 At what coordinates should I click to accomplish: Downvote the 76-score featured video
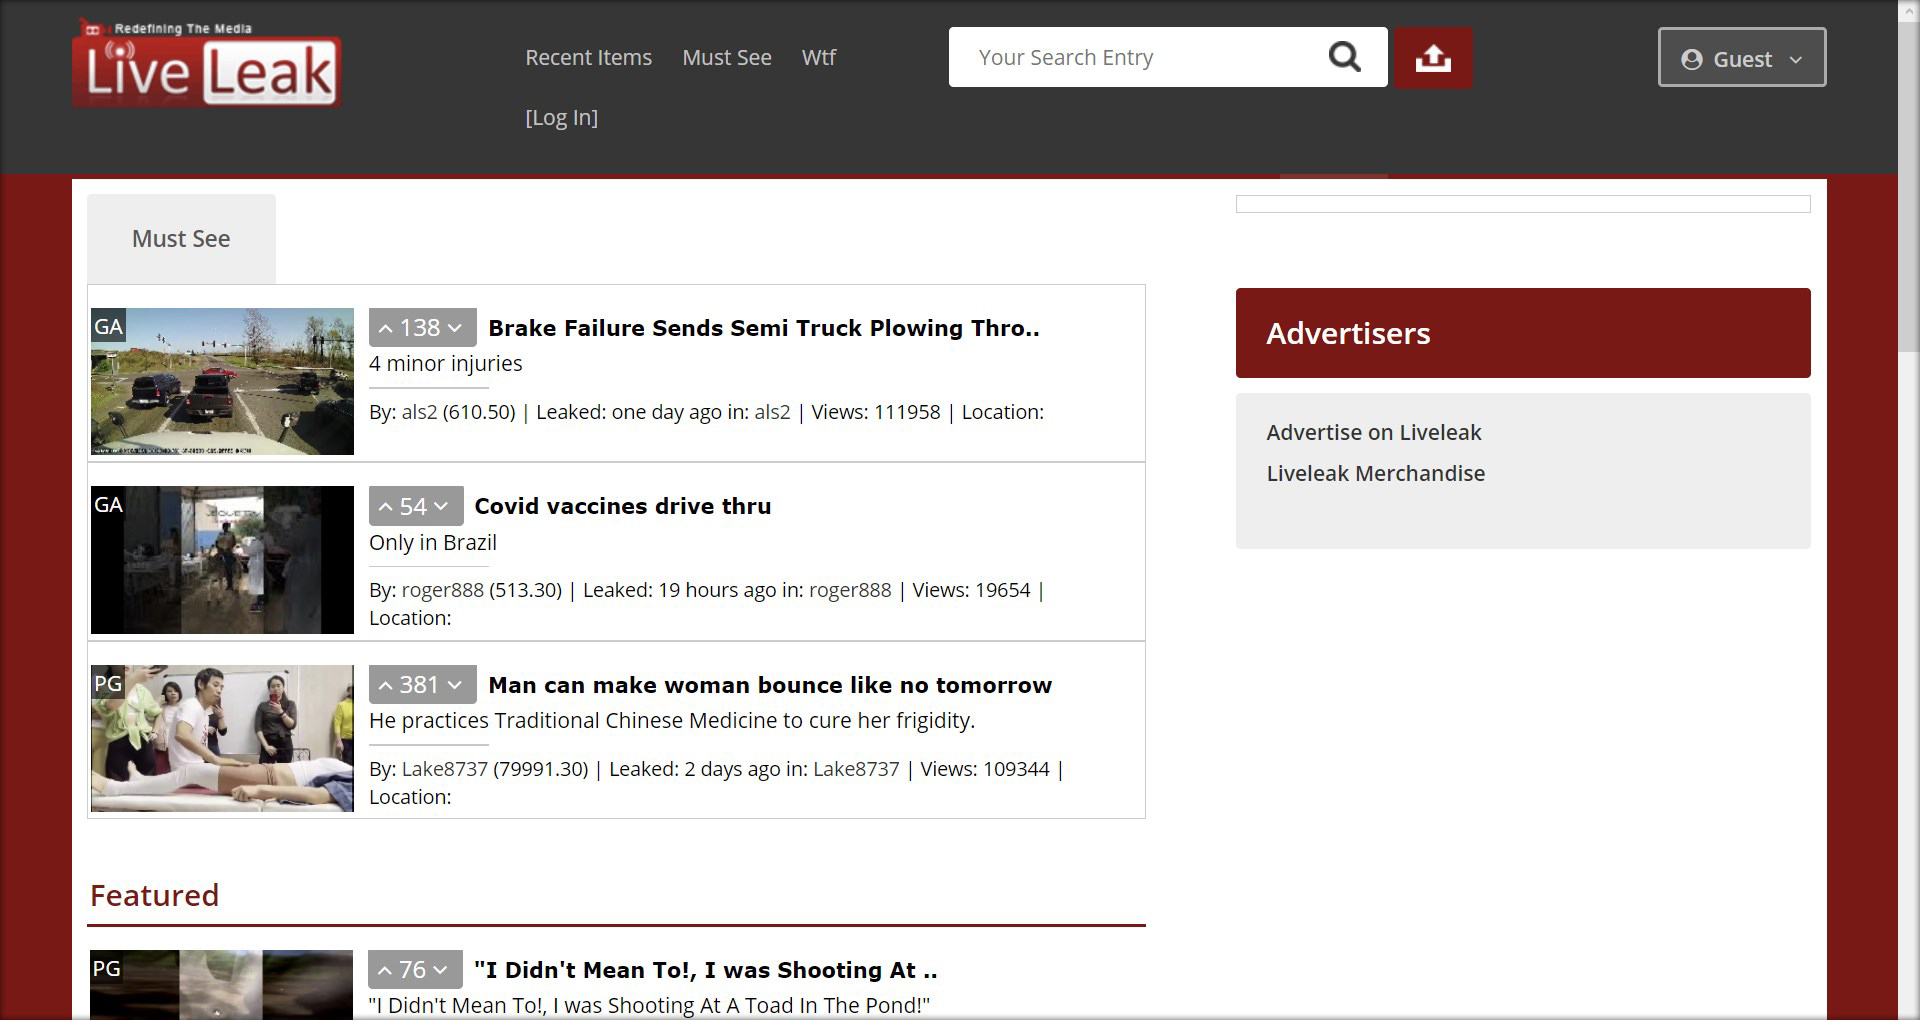[x=441, y=970]
